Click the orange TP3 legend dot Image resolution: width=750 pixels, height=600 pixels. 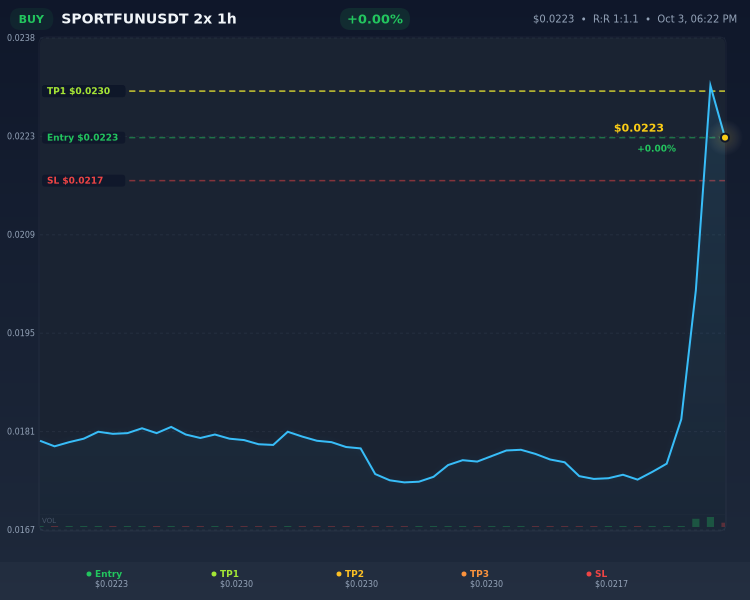point(464,574)
